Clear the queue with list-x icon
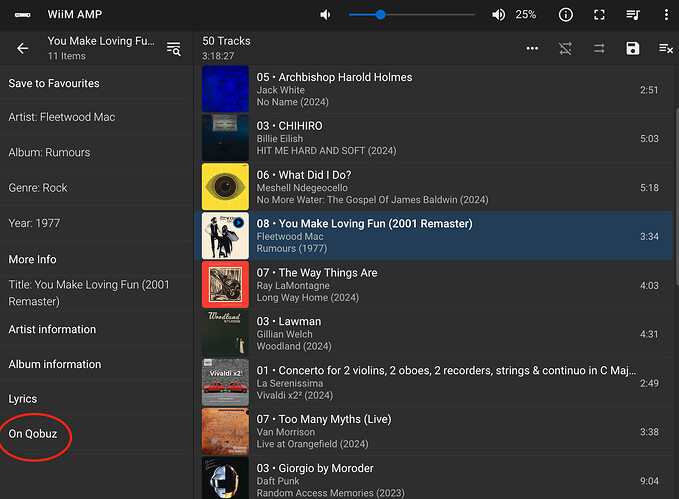This screenshot has width=679, height=499. pyautogui.click(x=666, y=48)
